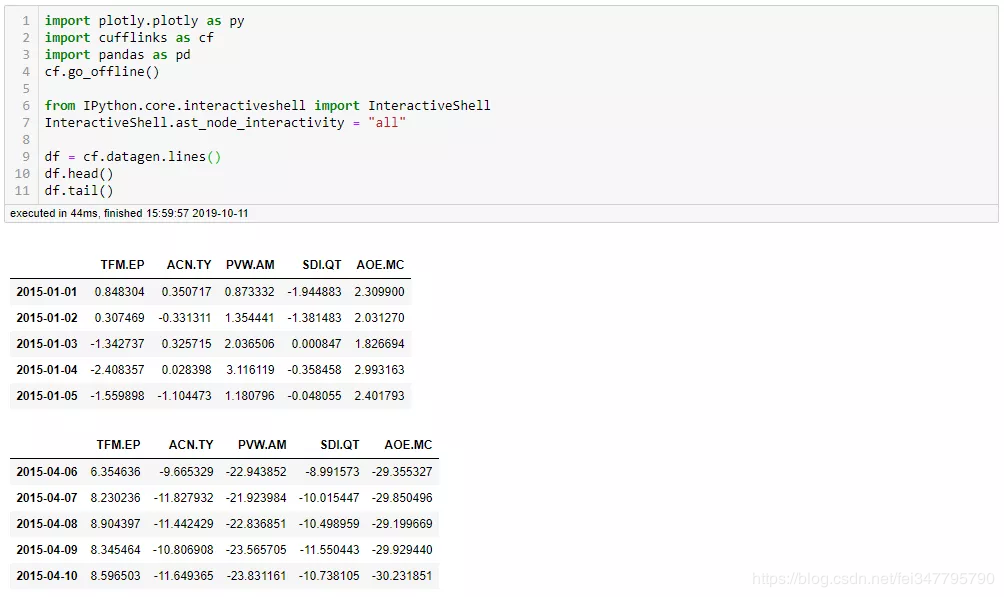The image size is (1004, 597).
Task: Click SDI.QT header in tail table
Action: point(339,445)
